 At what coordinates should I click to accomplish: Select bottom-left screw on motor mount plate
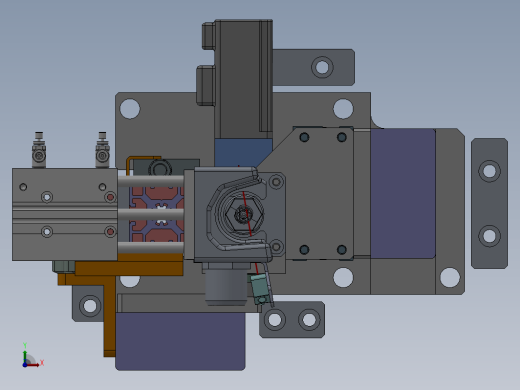(304, 249)
